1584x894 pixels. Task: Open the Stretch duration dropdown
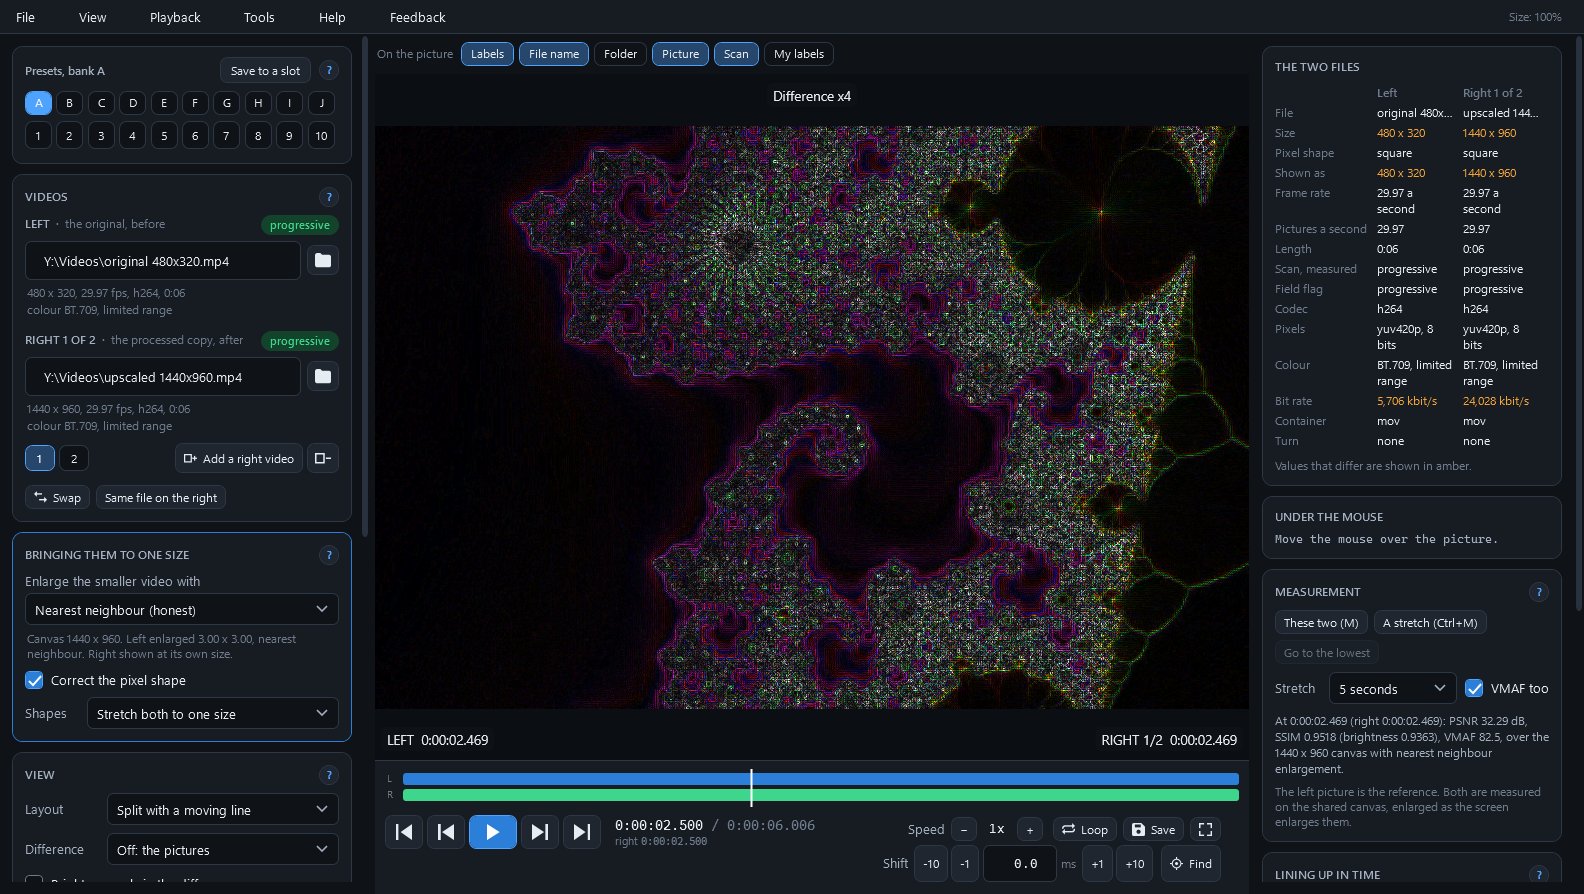click(1392, 688)
